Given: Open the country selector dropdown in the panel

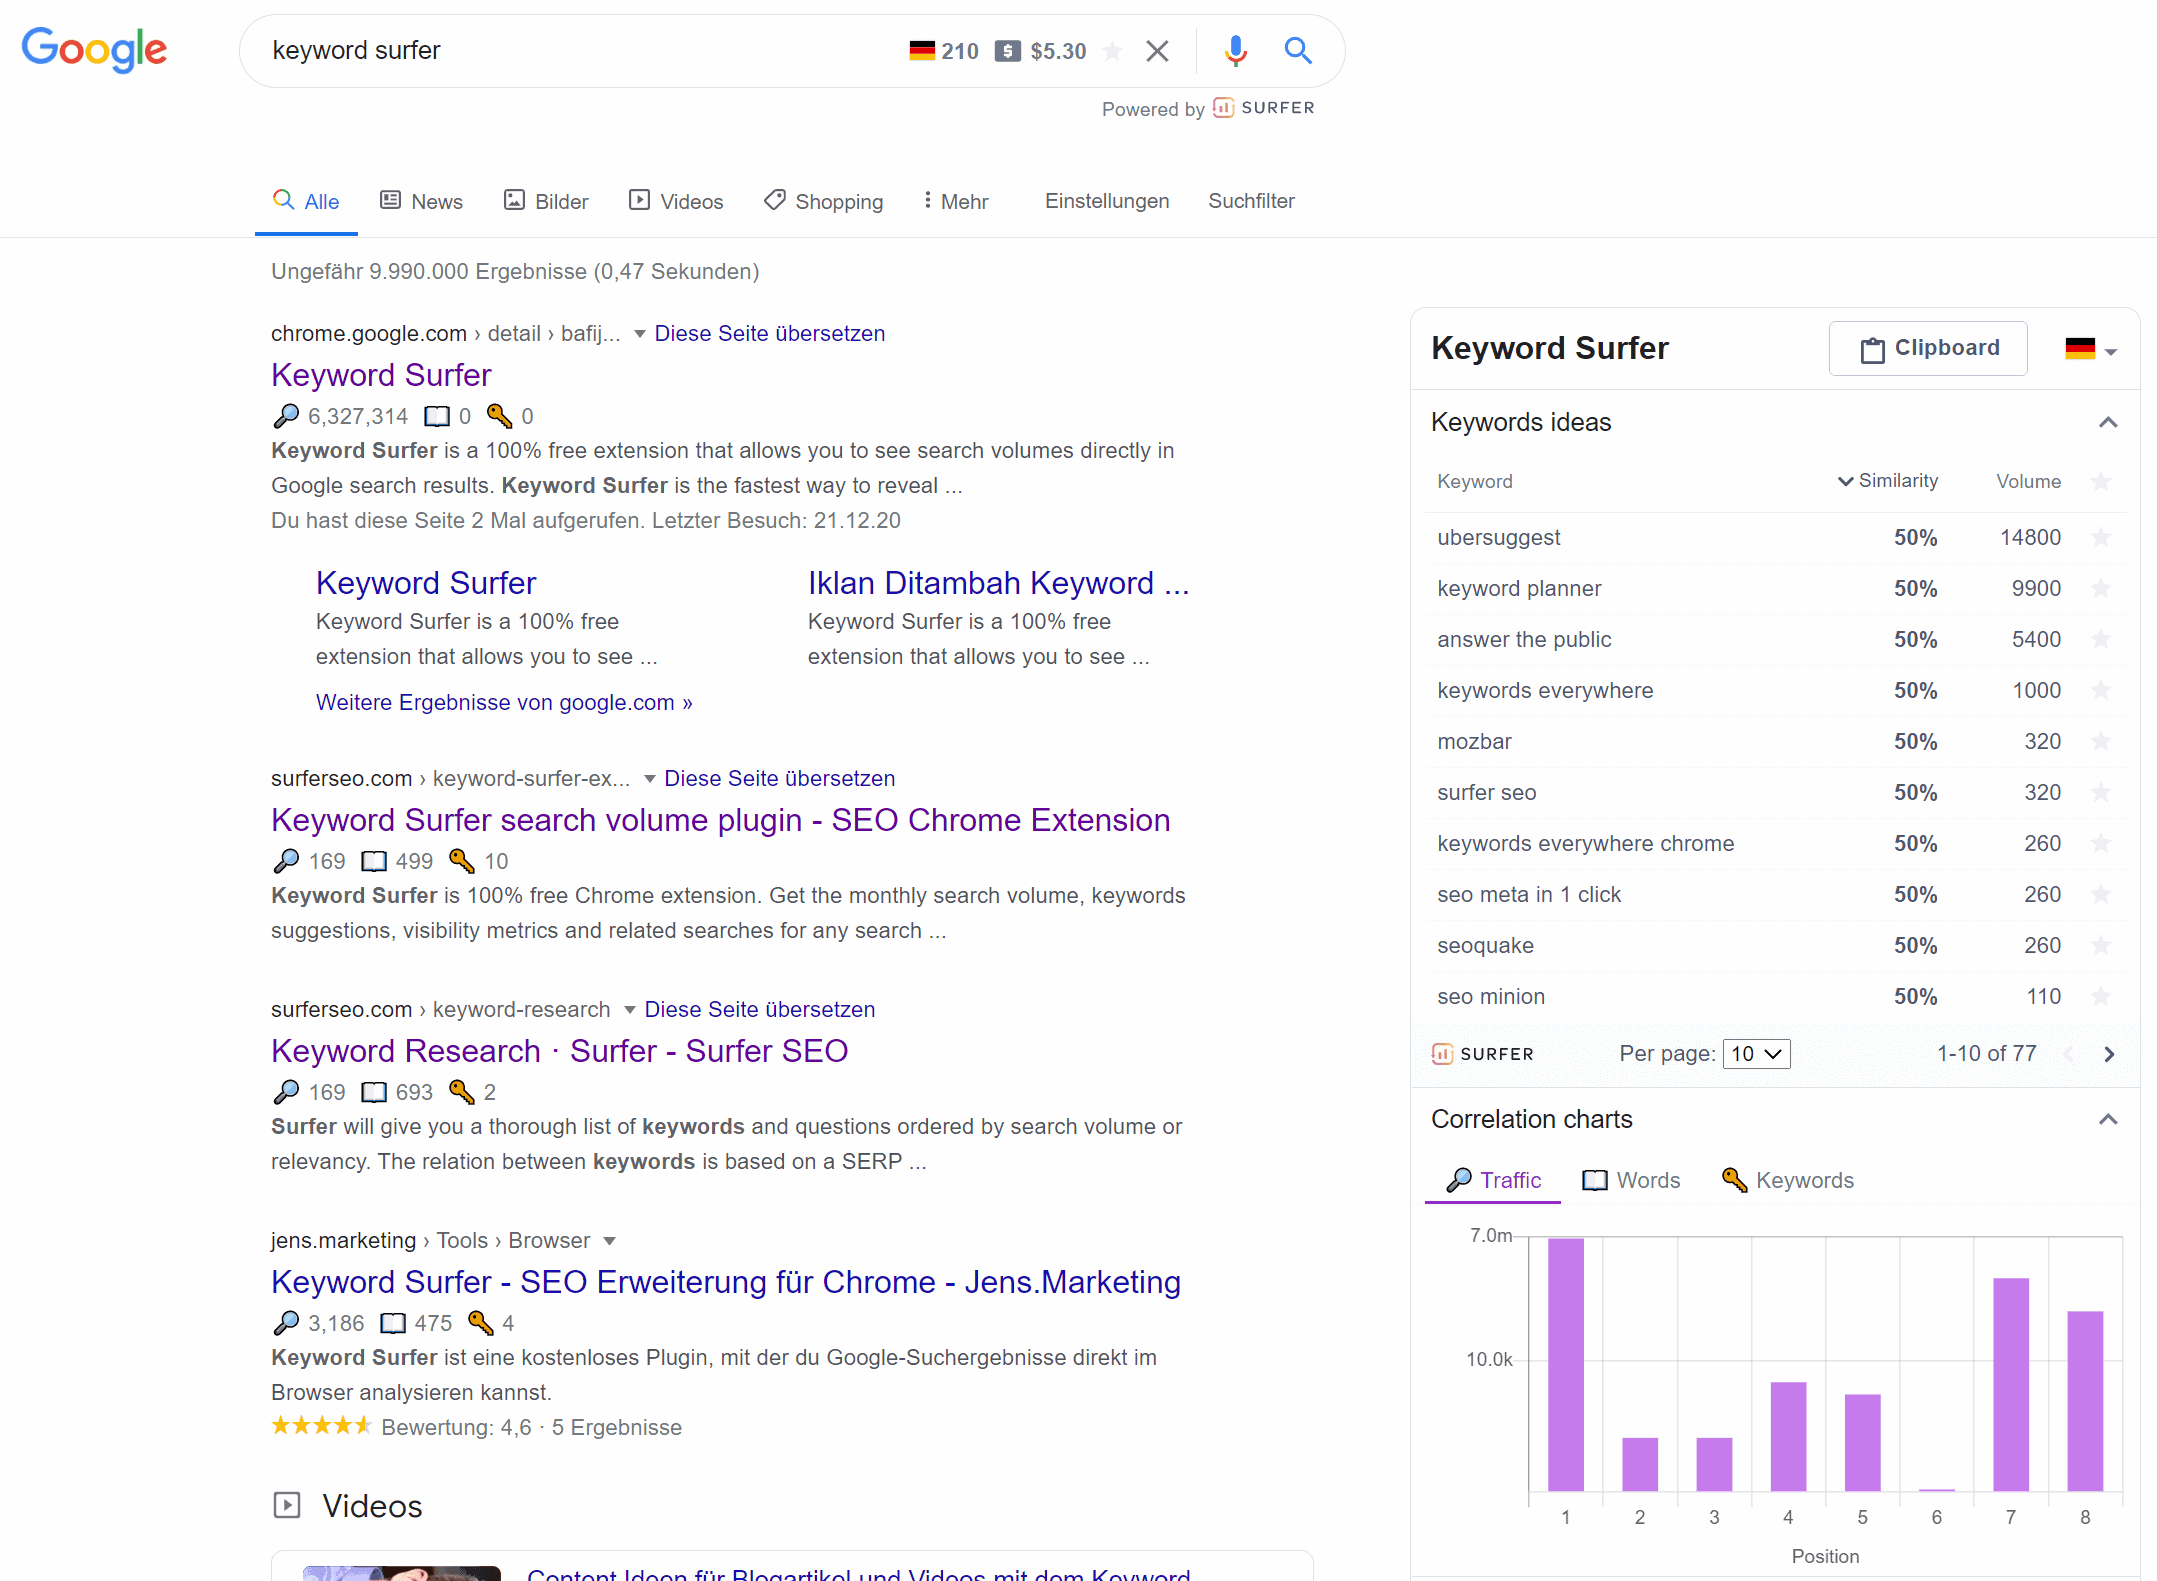Looking at the screenshot, I should (2090, 348).
